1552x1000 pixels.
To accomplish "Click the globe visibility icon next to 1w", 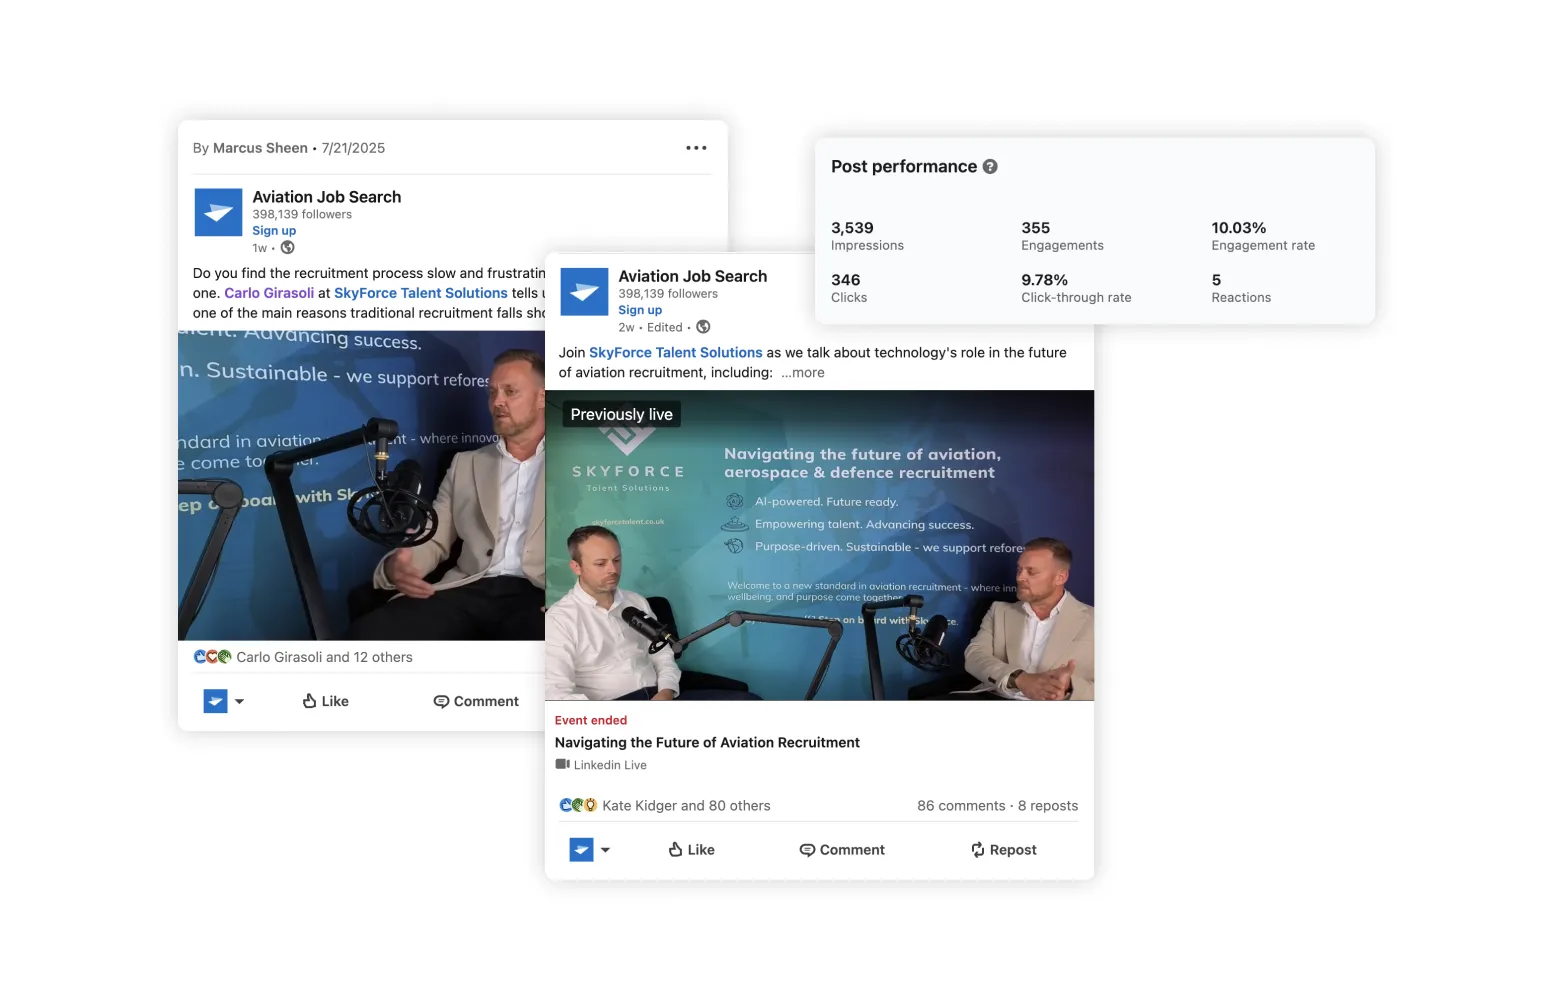I will (287, 248).
